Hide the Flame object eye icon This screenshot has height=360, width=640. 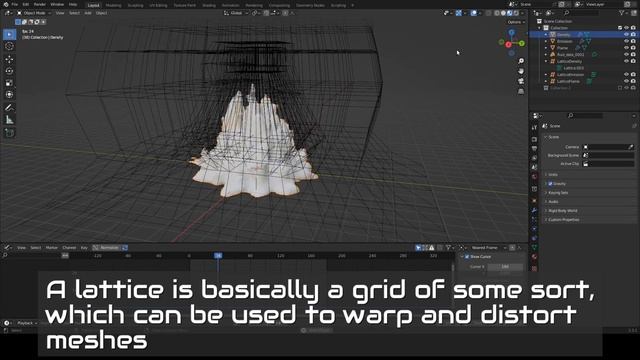click(626, 48)
